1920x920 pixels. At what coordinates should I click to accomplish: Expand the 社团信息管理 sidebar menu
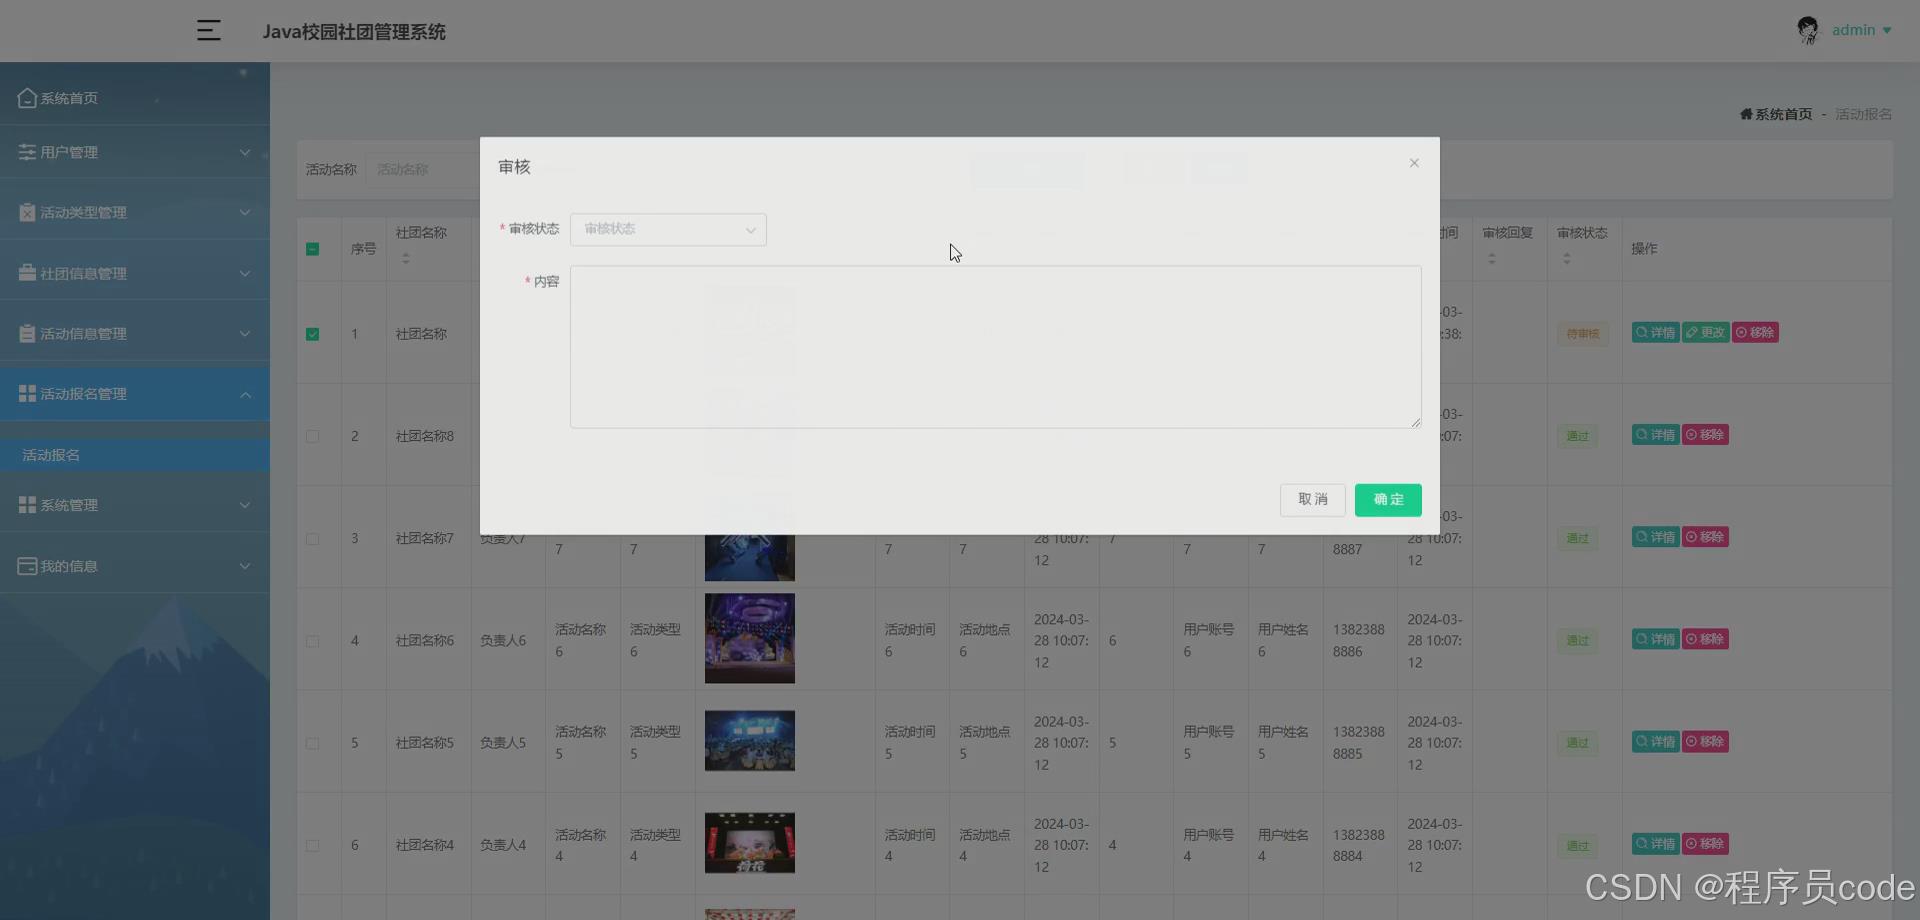click(135, 273)
